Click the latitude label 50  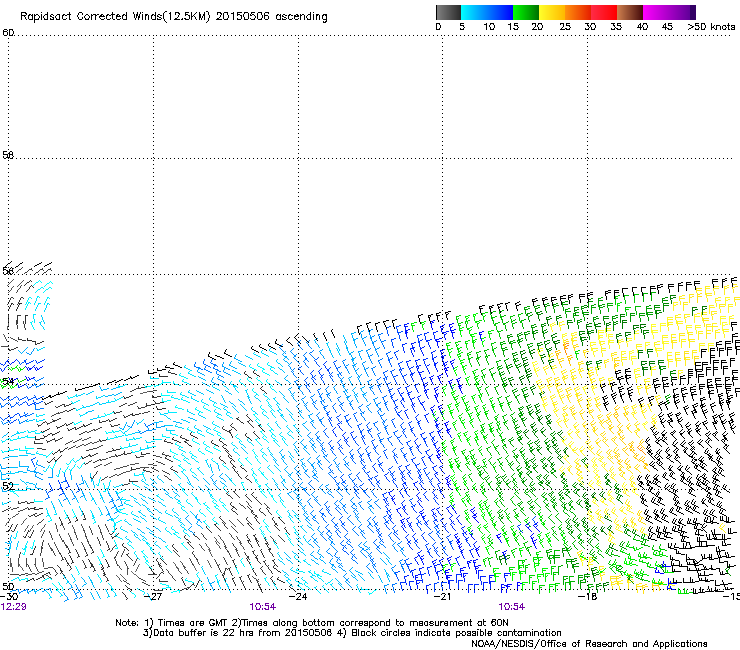(8, 586)
